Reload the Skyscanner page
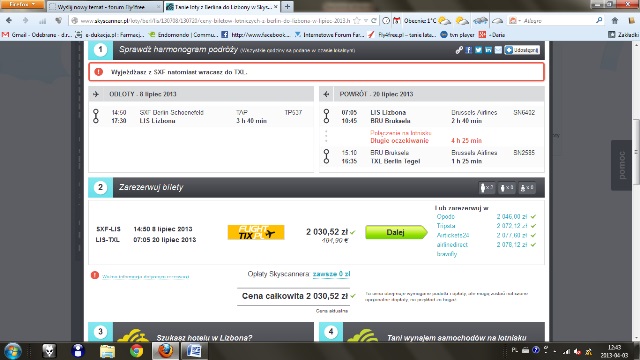Screen dimensions: 640x360 coord(373,20)
